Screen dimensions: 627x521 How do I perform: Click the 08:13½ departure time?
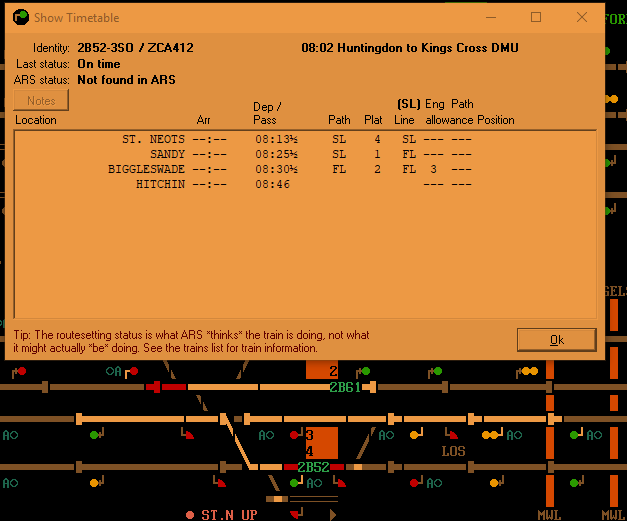276,139
